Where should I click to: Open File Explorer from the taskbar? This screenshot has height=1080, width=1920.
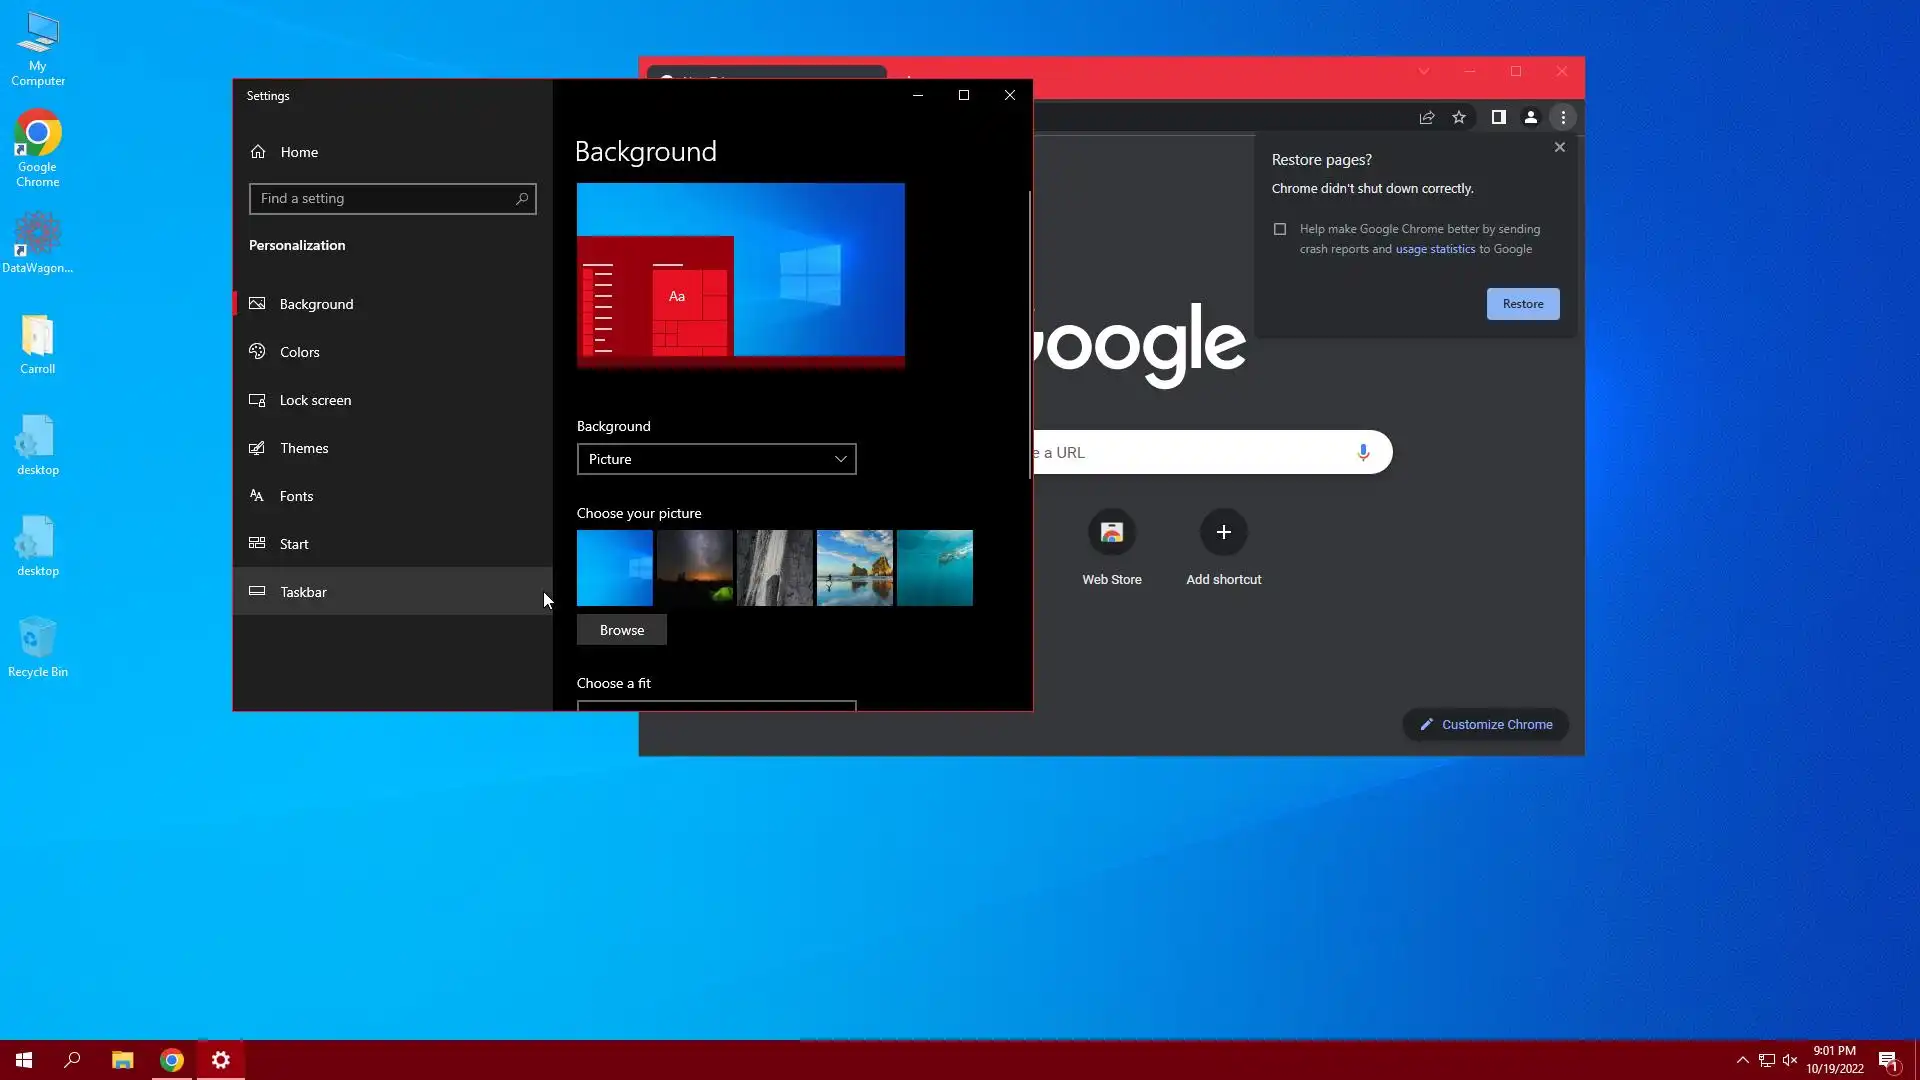(x=122, y=1060)
